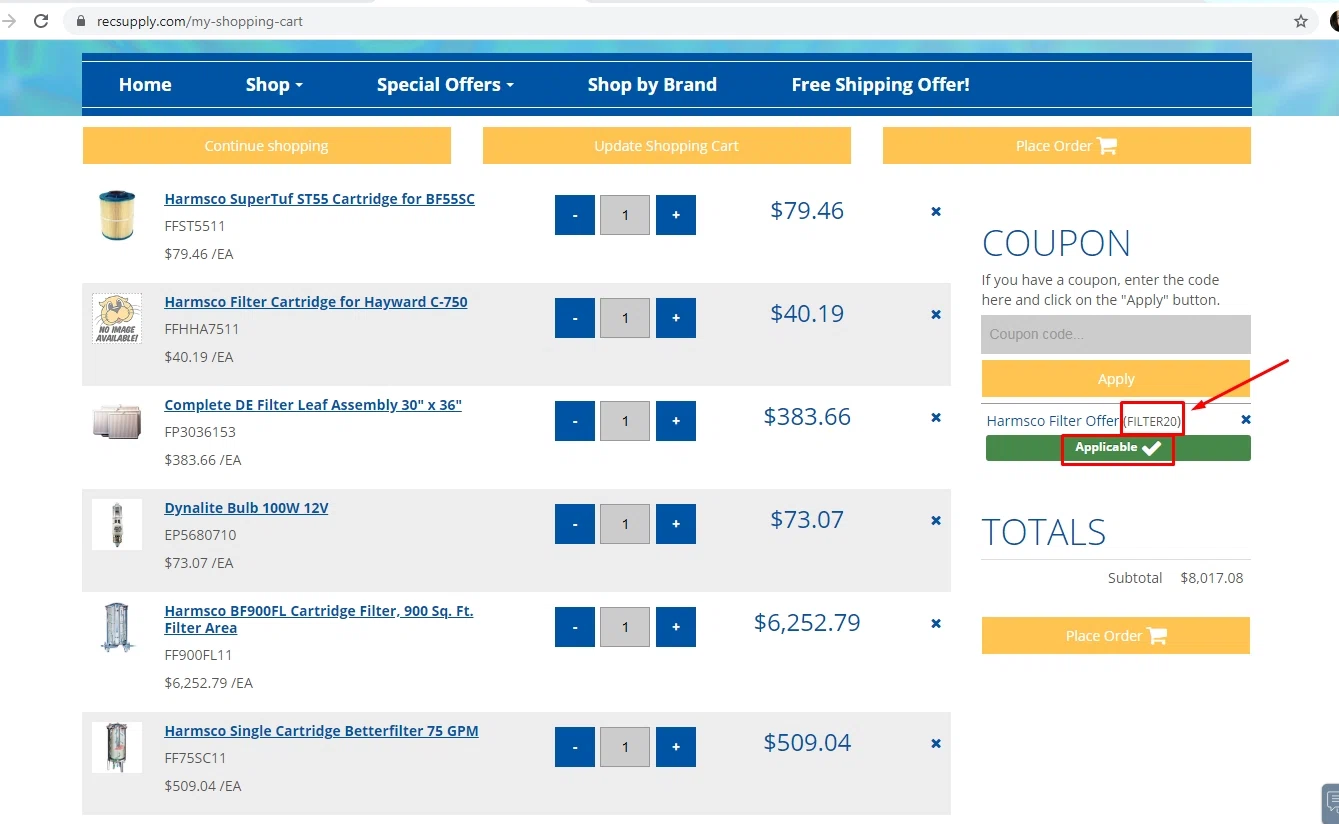This screenshot has width=1339, height=824.
Task: Click the SKU text FFST5511
Action: click(x=195, y=227)
